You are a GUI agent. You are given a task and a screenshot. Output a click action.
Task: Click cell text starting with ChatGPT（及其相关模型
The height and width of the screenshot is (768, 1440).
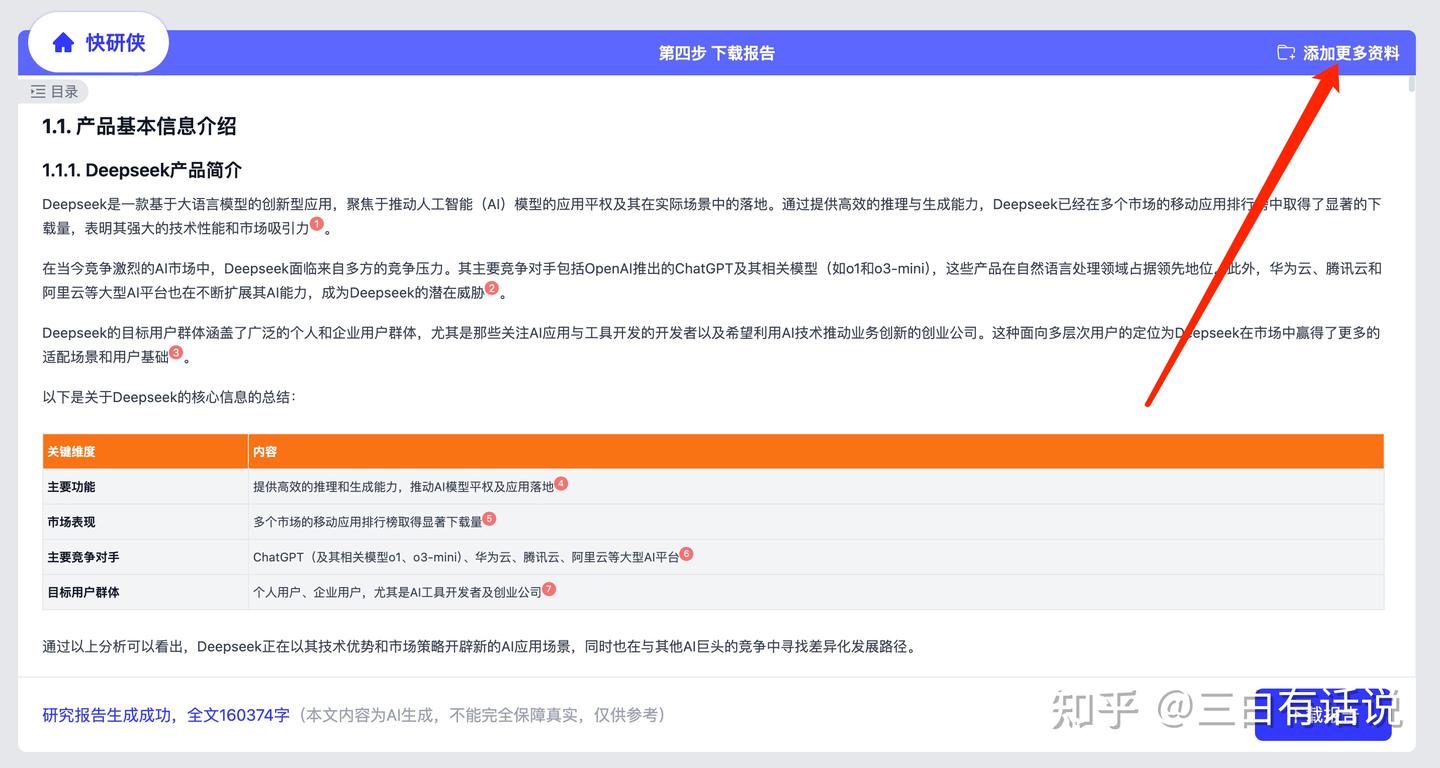point(466,557)
